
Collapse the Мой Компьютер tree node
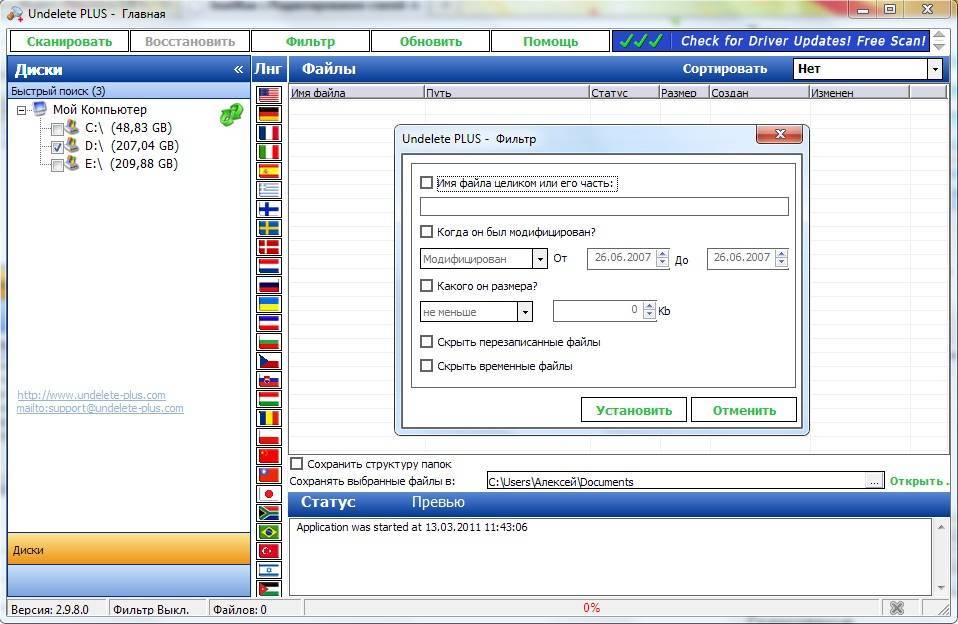tap(22, 111)
